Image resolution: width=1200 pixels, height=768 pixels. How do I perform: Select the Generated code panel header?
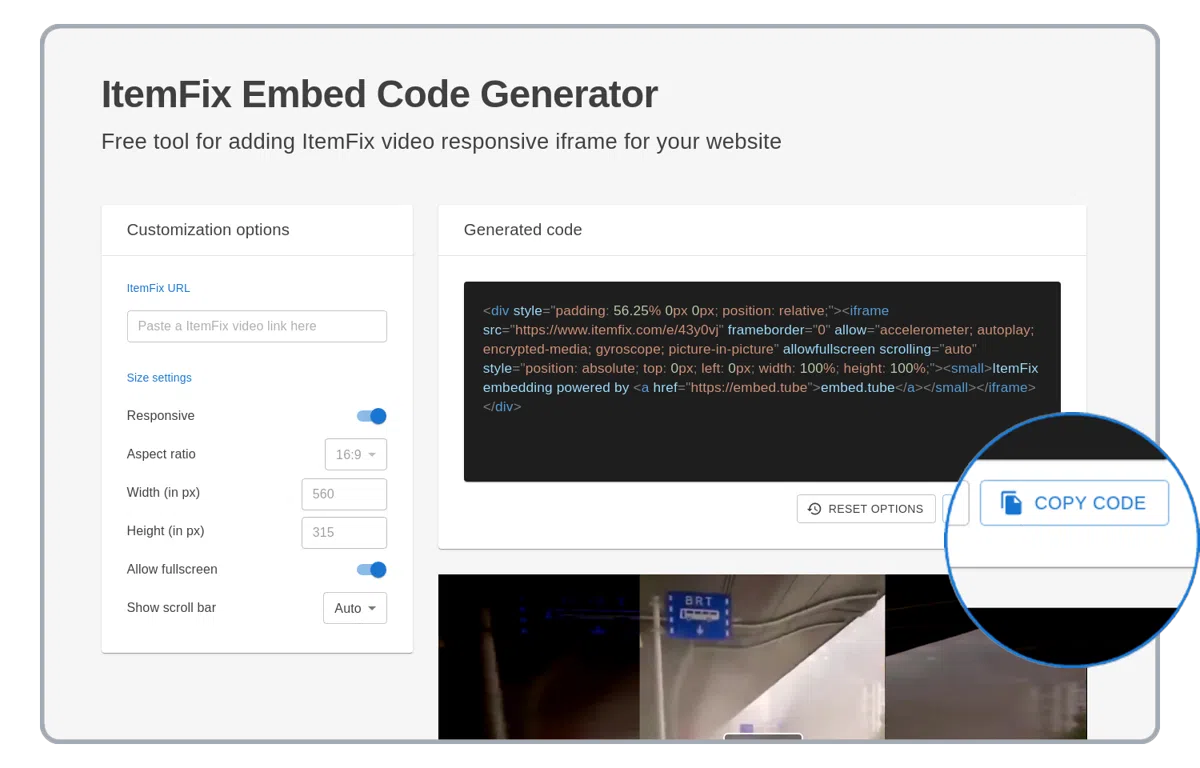point(522,230)
